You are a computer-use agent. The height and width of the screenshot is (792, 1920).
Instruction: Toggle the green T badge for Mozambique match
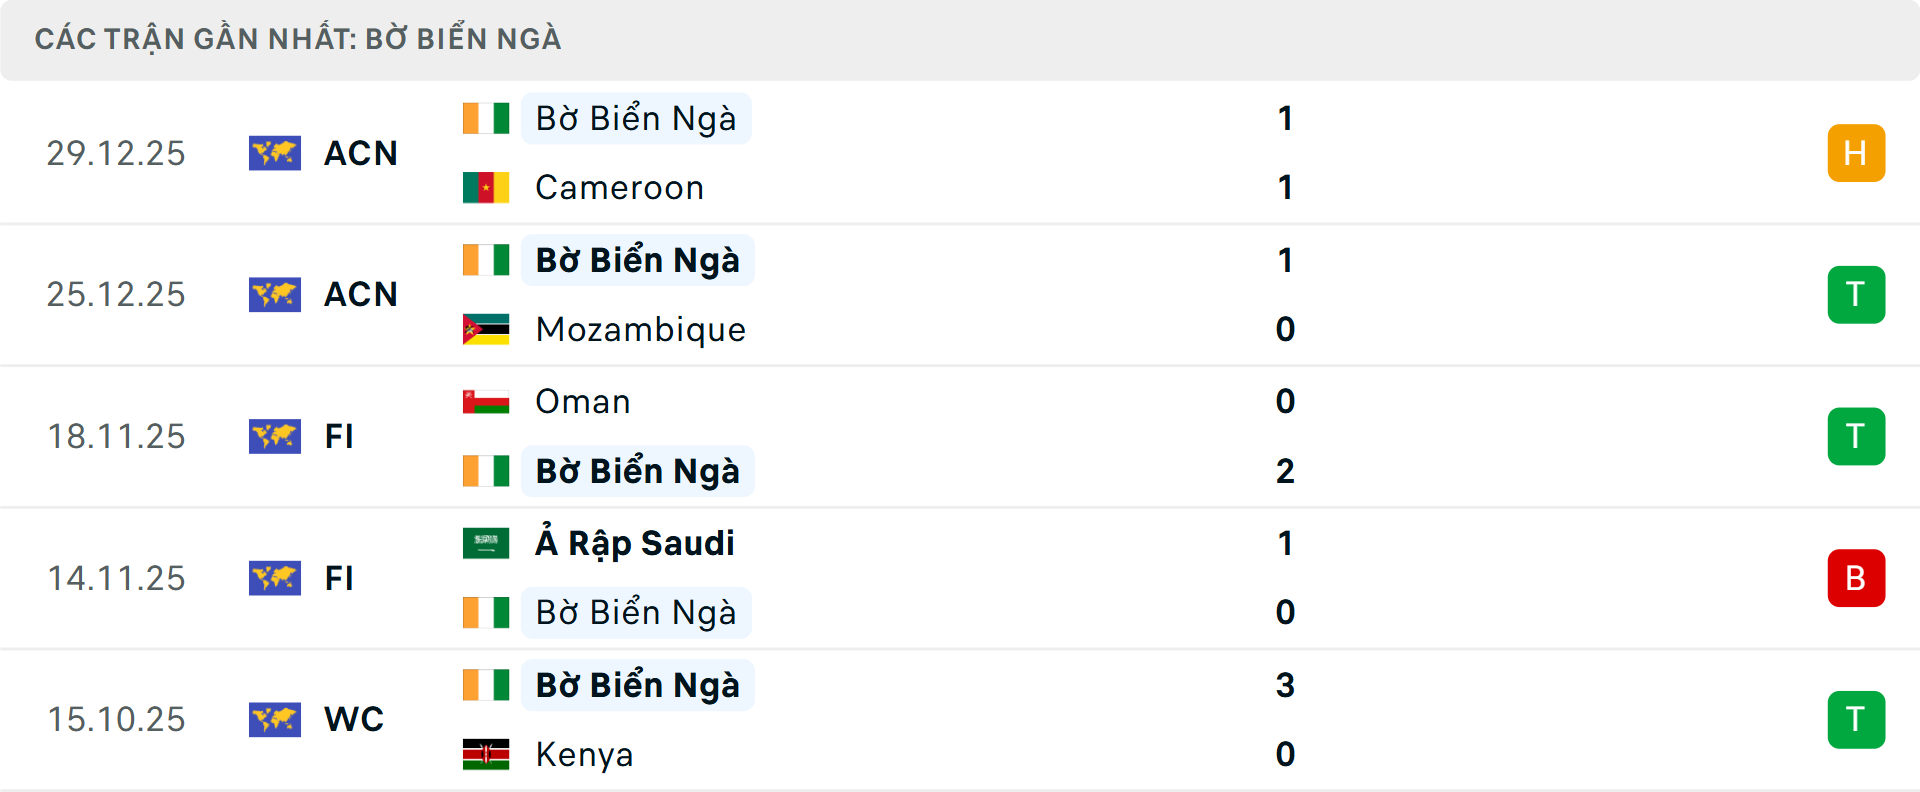pyautogui.click(x=1856, y=294)
